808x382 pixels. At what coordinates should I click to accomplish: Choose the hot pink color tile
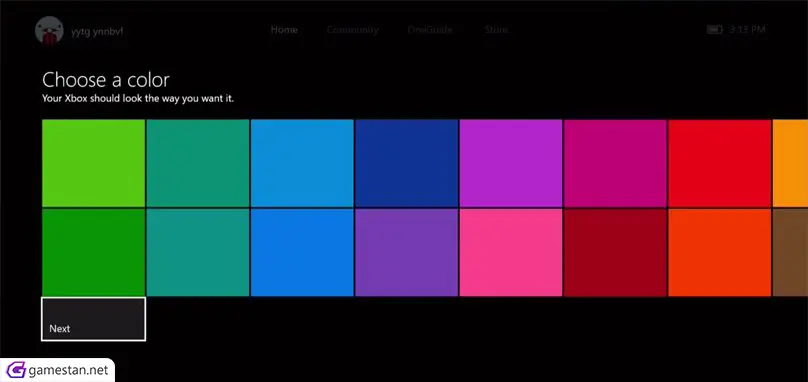511,253
